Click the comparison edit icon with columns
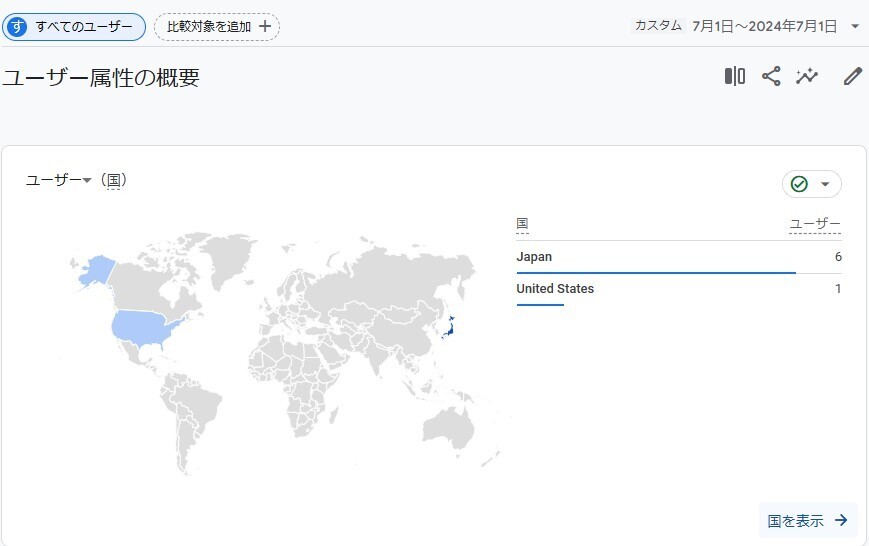 (735, 76)
